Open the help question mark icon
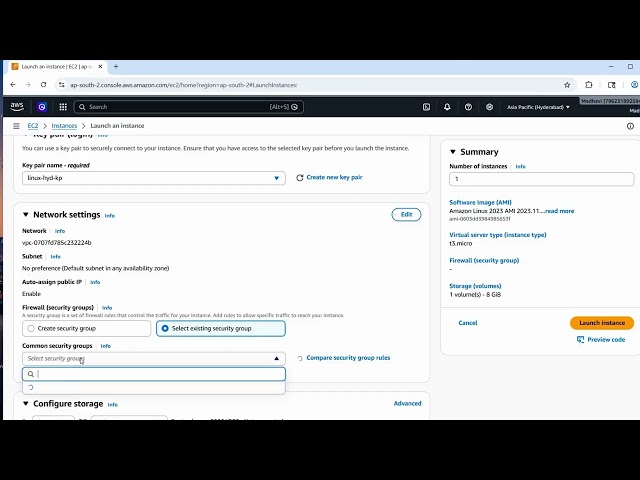Screen dimensions: 640x480 [x=468, y=107]
